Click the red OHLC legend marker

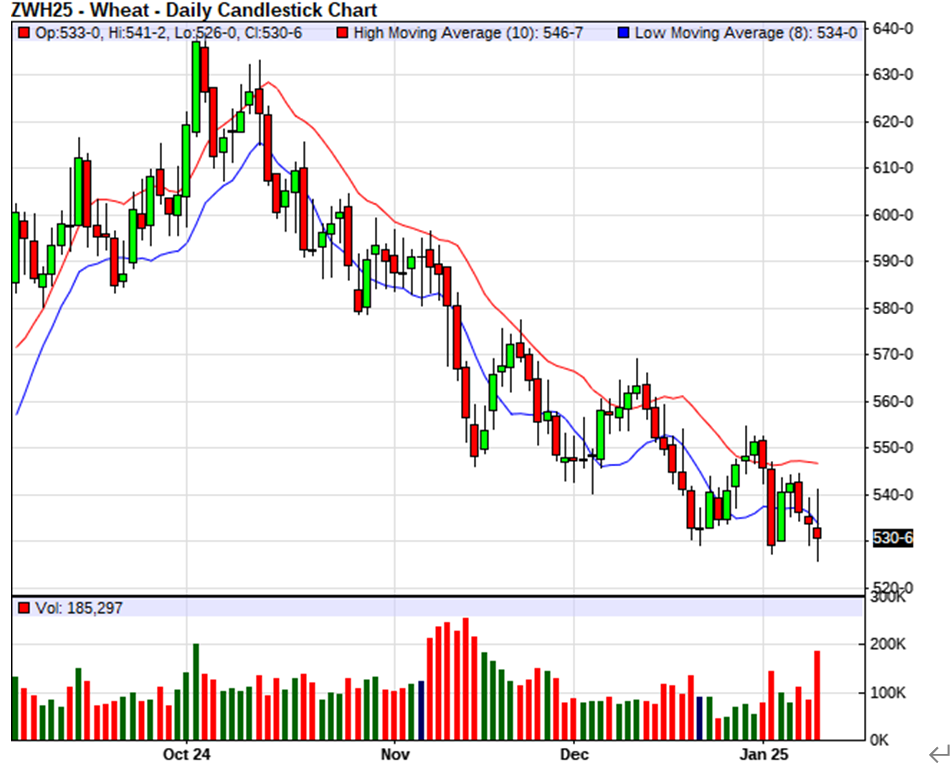(x=24, y=33)
